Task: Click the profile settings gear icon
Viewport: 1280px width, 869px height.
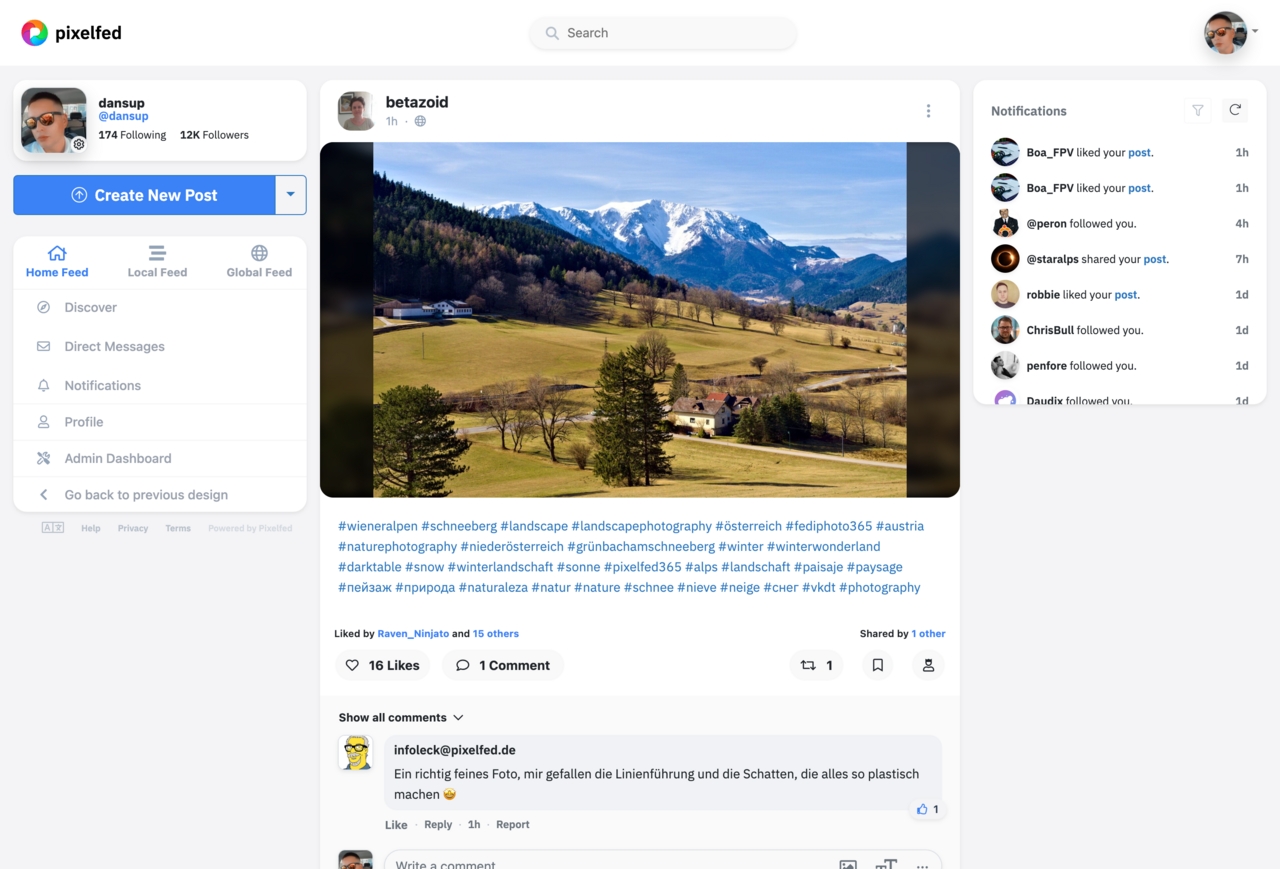Action: [x=79, y=144]
